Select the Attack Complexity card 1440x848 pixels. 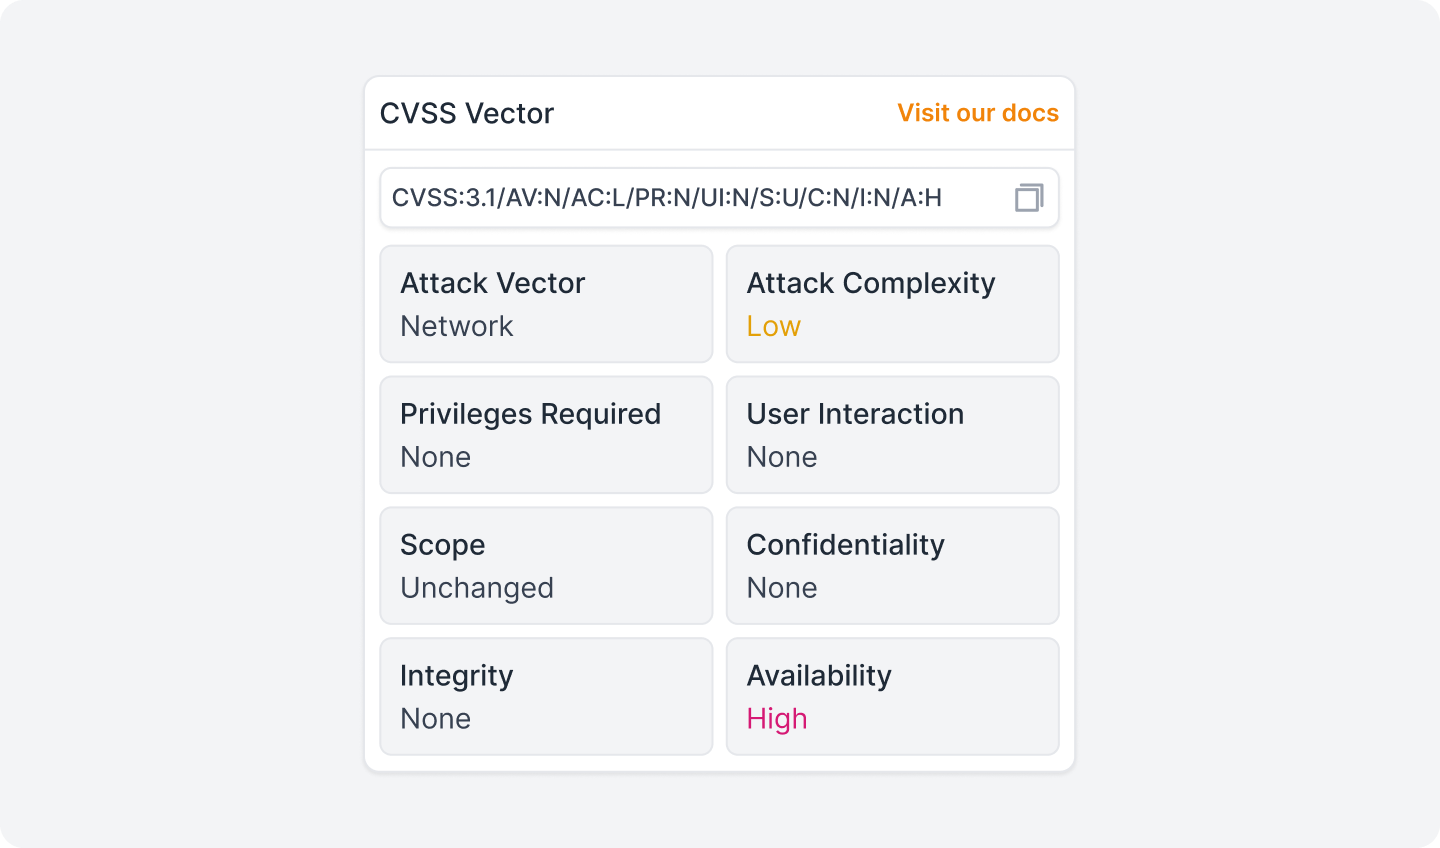coord(892,304)
